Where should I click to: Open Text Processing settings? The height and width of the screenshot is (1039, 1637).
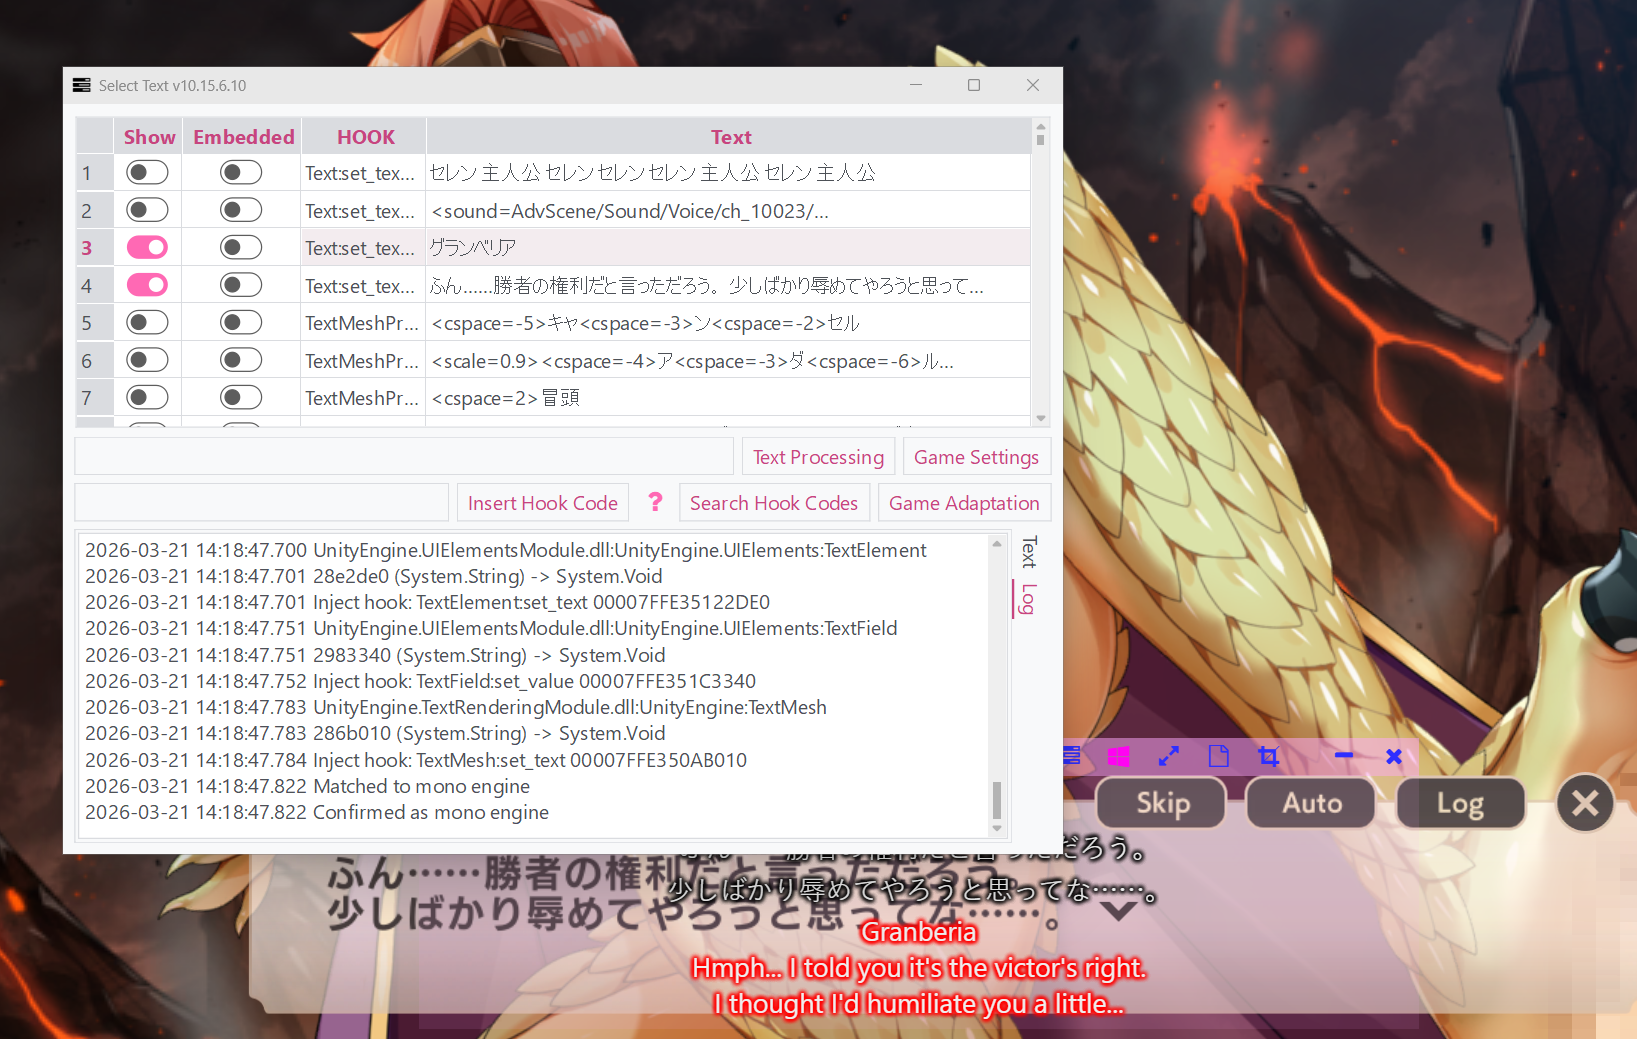[818, 457]
